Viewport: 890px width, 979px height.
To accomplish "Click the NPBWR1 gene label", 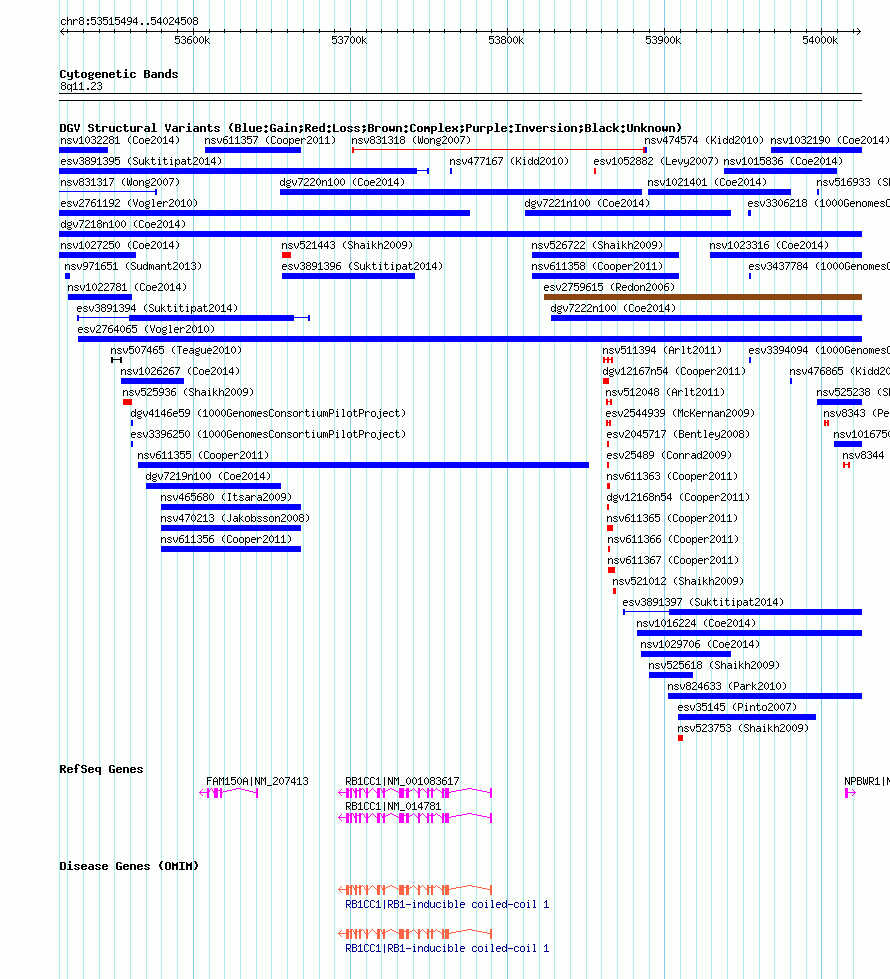I will [867, 782].
